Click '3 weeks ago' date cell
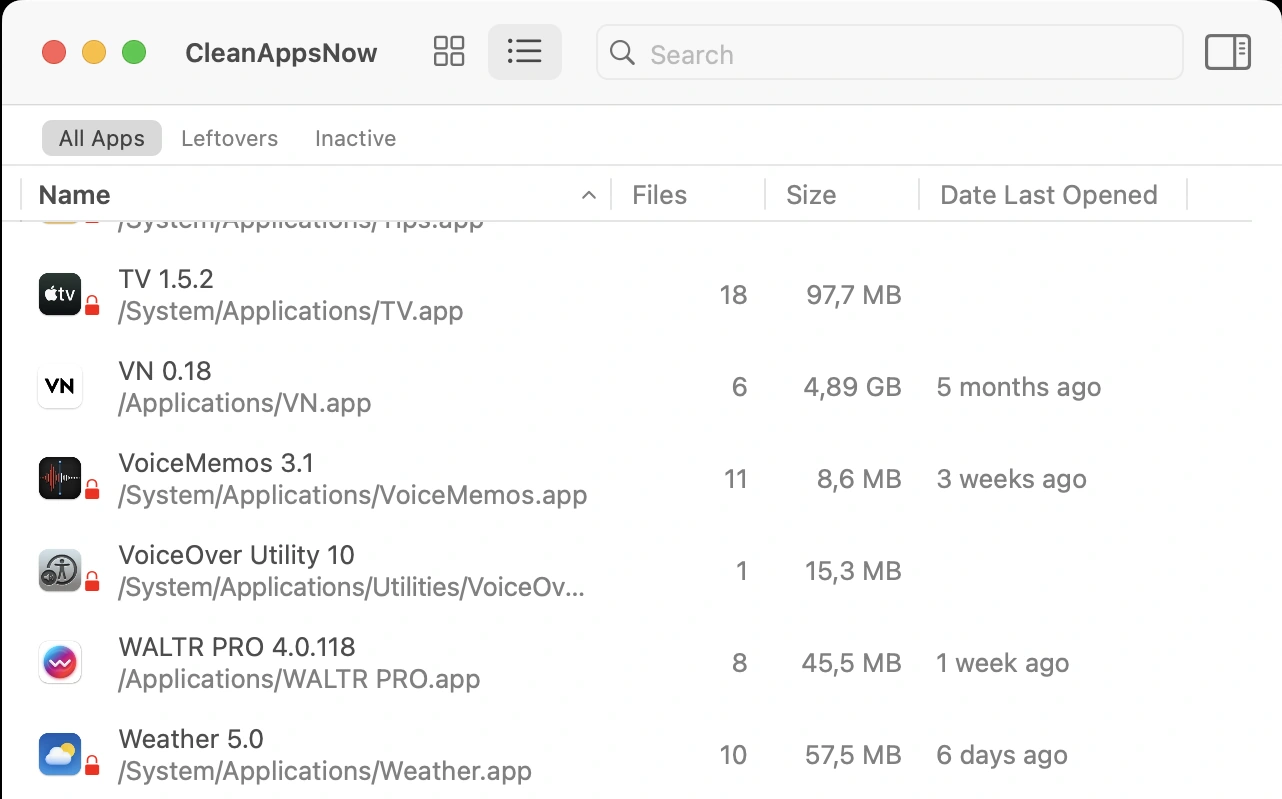This screenshot has height=799, width=1282. [x=1012, y=479]
